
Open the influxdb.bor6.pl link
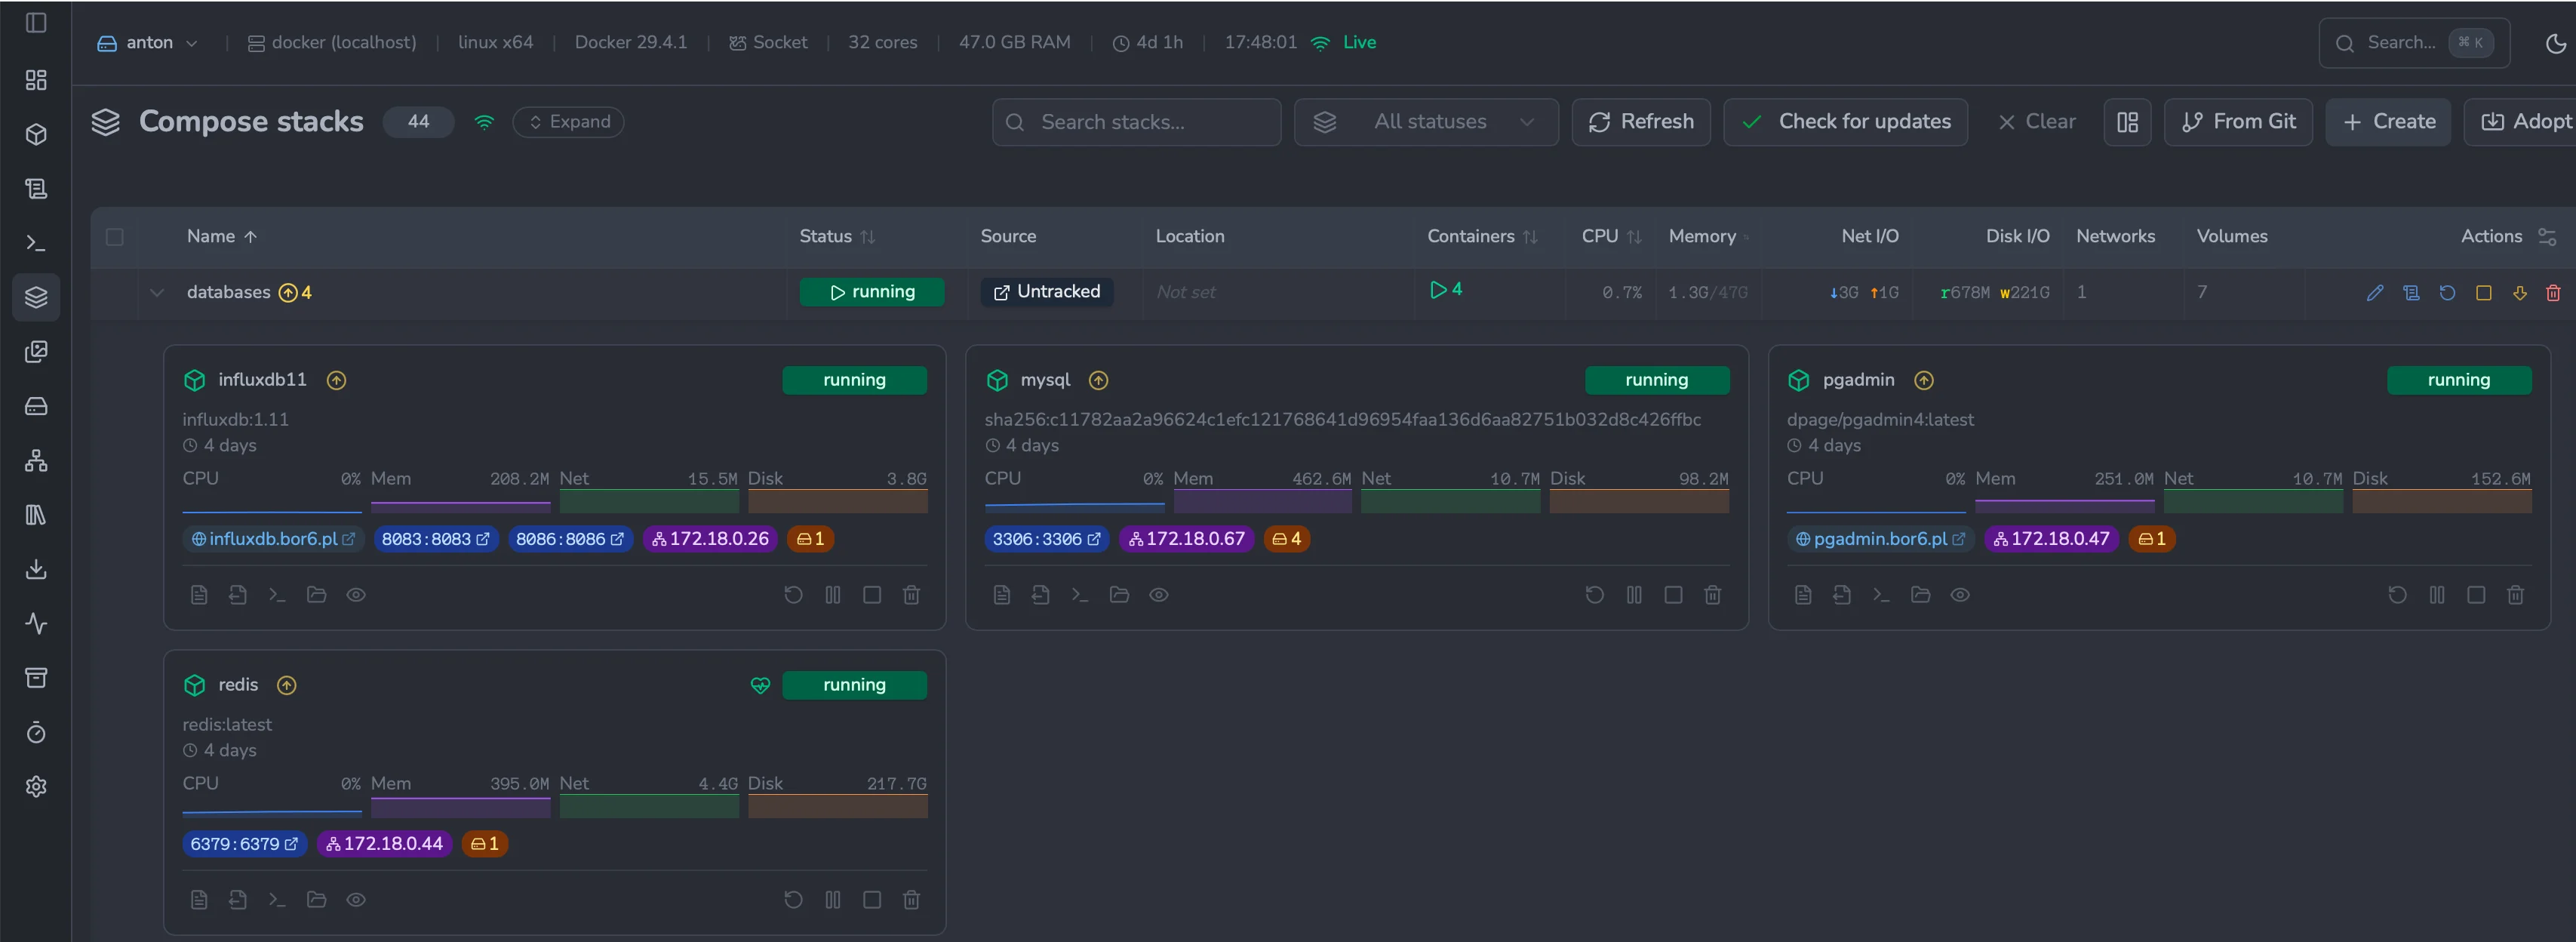[x=273, y=539]
